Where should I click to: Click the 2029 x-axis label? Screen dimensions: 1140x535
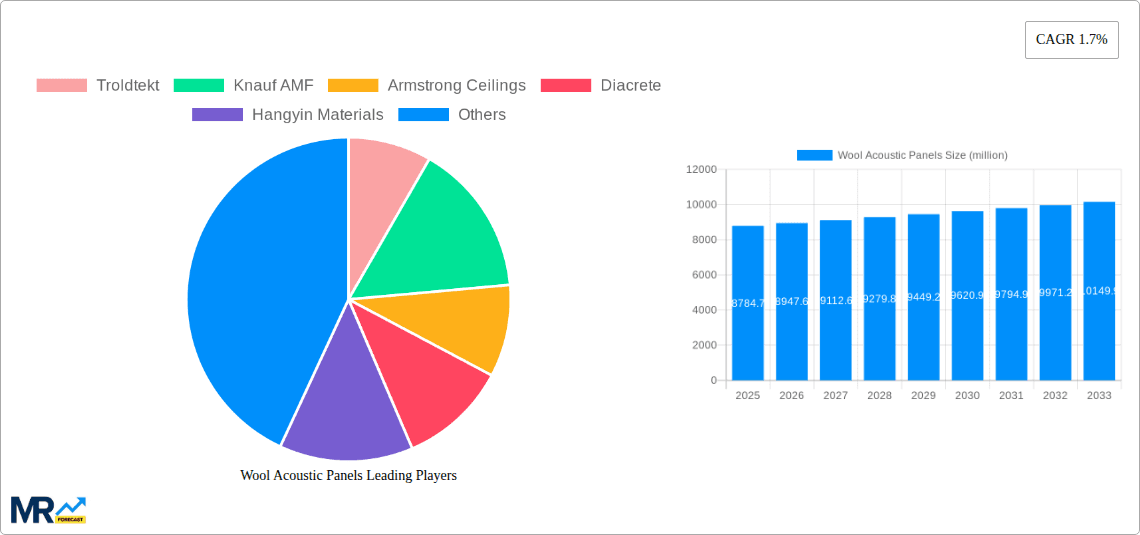point(923,395)
